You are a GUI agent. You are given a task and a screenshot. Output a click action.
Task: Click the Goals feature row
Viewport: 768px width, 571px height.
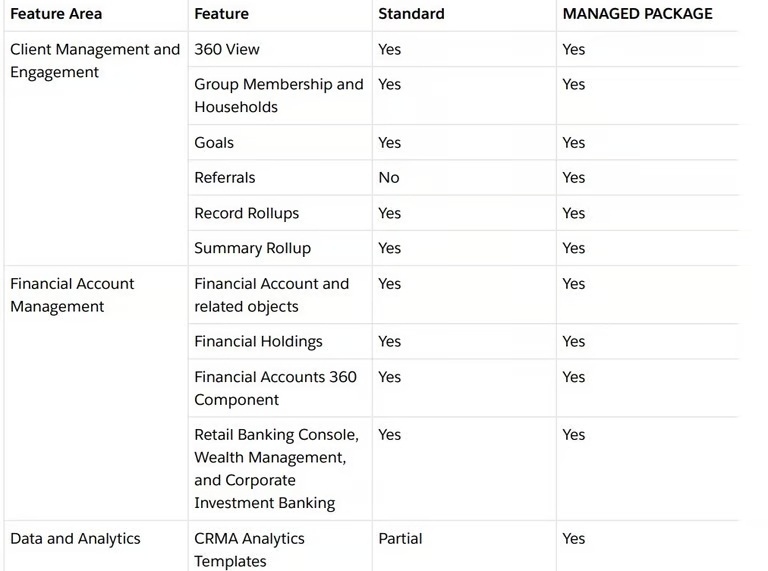coord(214,143)
